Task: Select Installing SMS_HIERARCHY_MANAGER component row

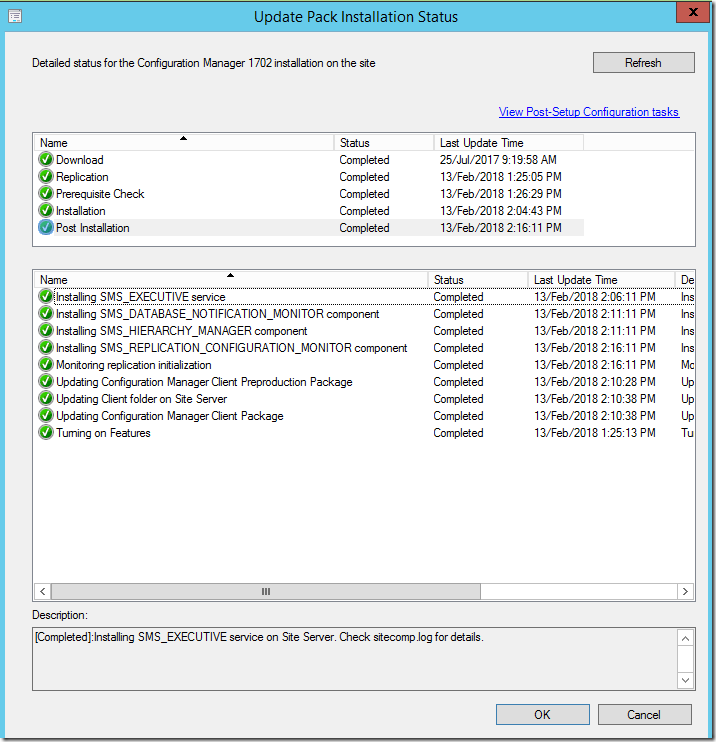Action: click(182, 331)
